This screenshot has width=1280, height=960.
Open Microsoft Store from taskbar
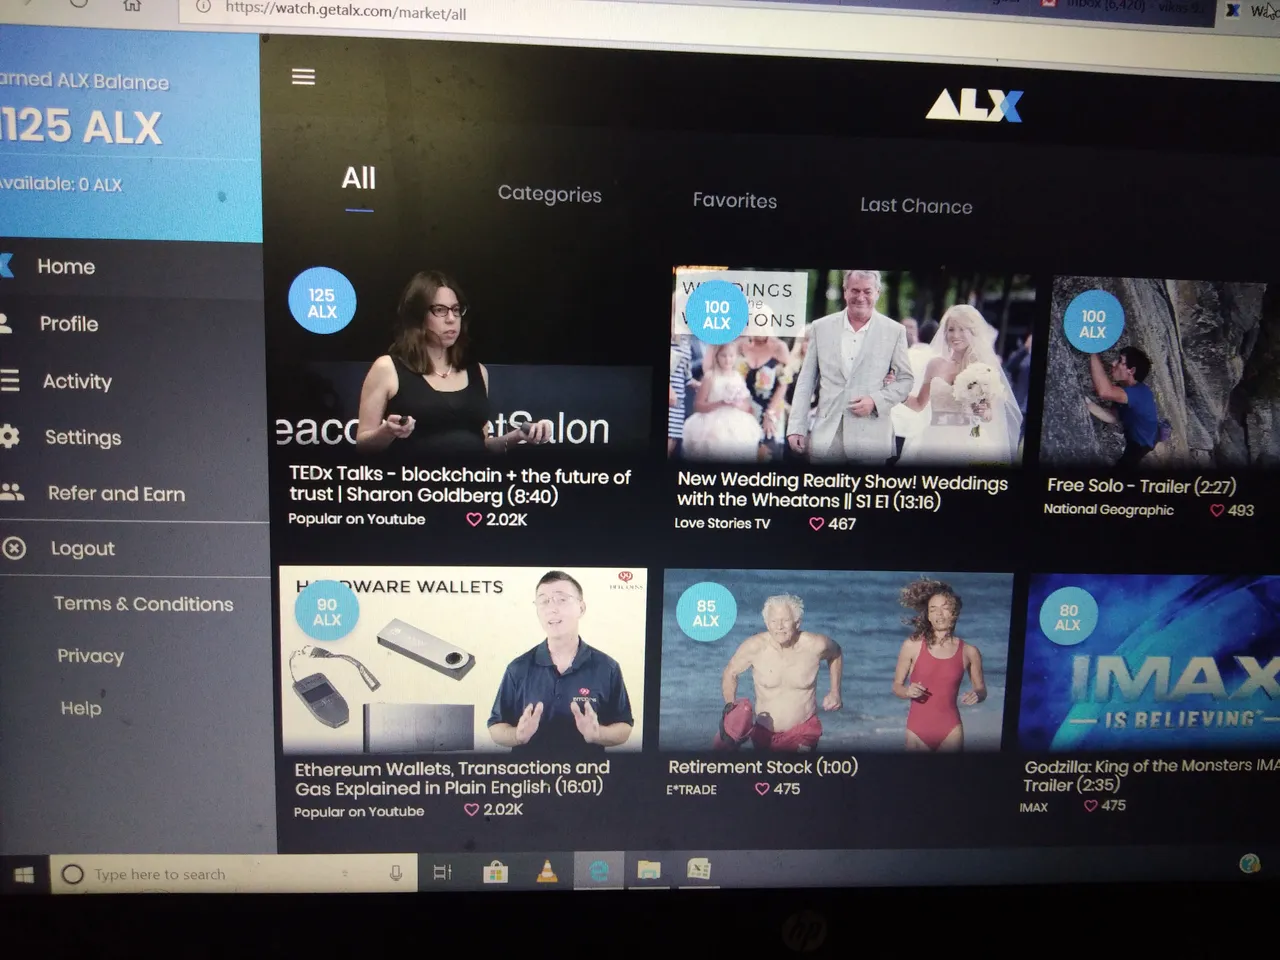tap(495, 872)
